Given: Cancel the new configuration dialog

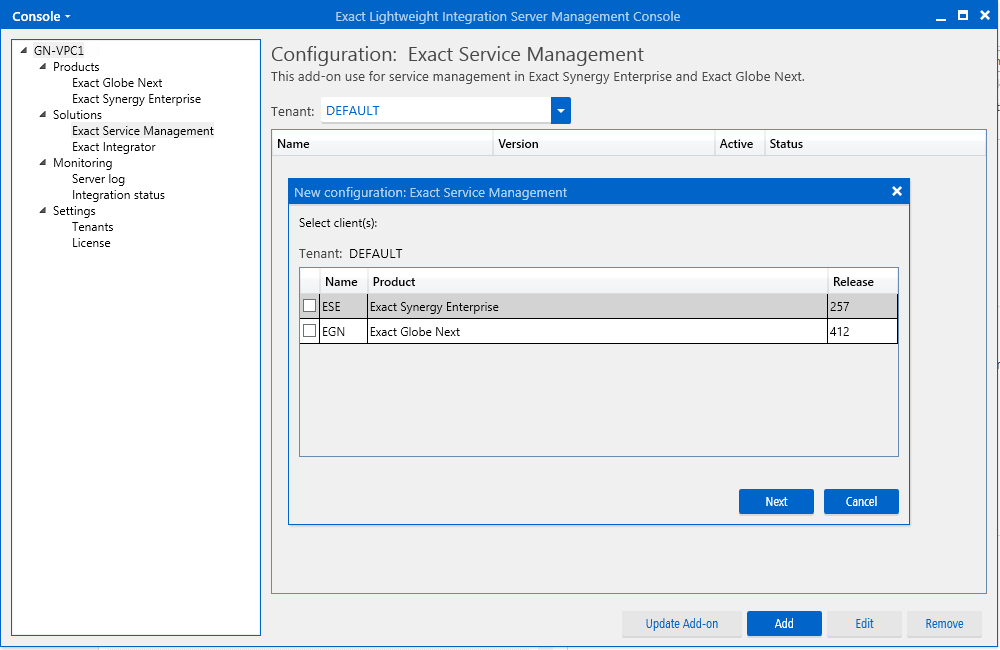Looking at the screenshot, I should pos(861,501).
